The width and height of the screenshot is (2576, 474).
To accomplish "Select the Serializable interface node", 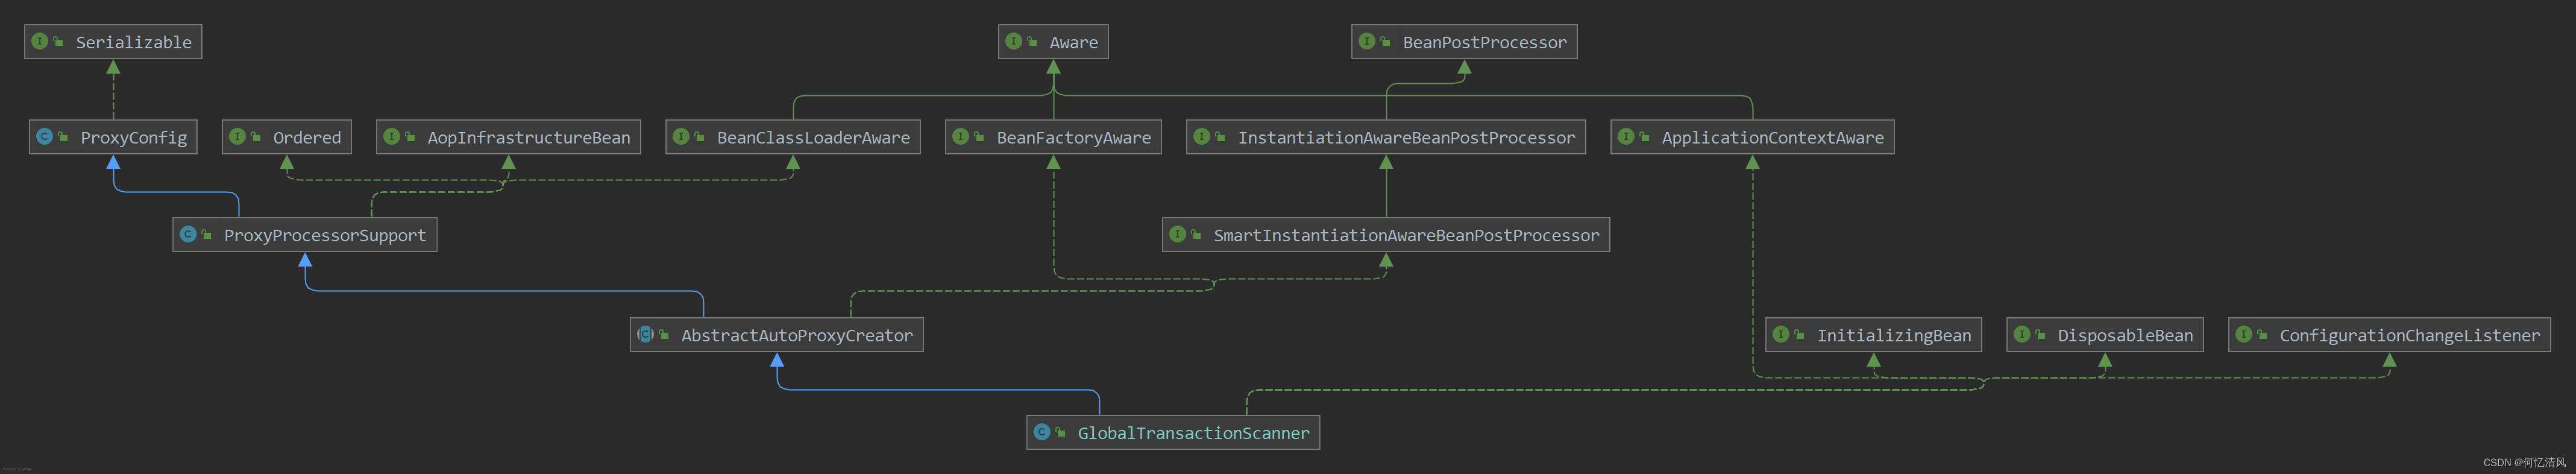I will pyautogui.click(x=113, y=42).
